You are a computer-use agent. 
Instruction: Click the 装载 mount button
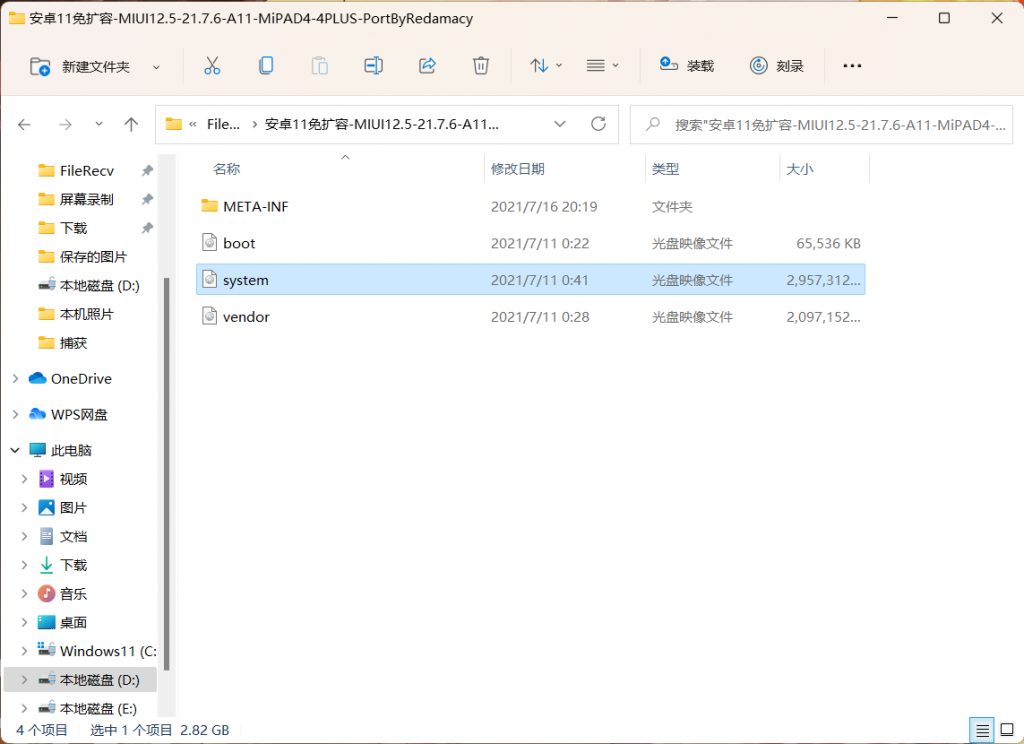[687, 66]
